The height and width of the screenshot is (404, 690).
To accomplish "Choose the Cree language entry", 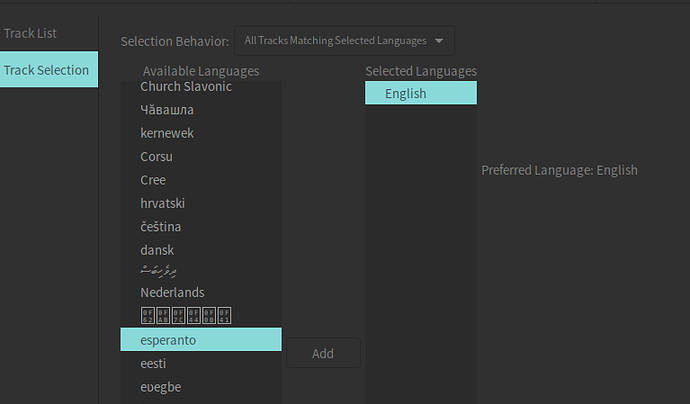I will point(153,180).
